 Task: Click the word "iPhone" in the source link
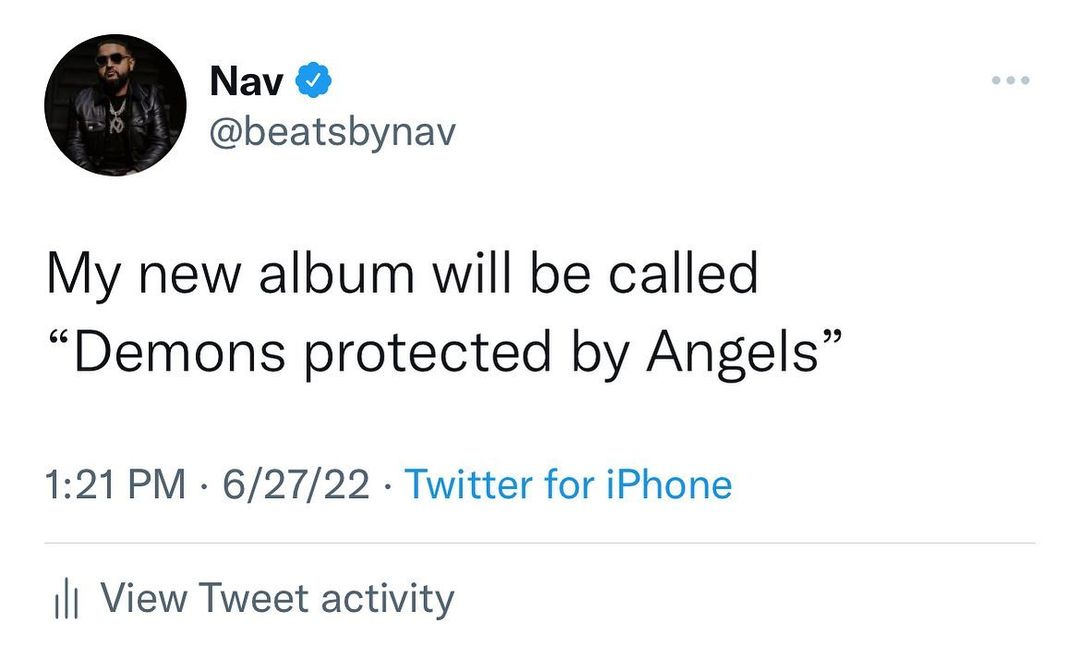[670, 485]
